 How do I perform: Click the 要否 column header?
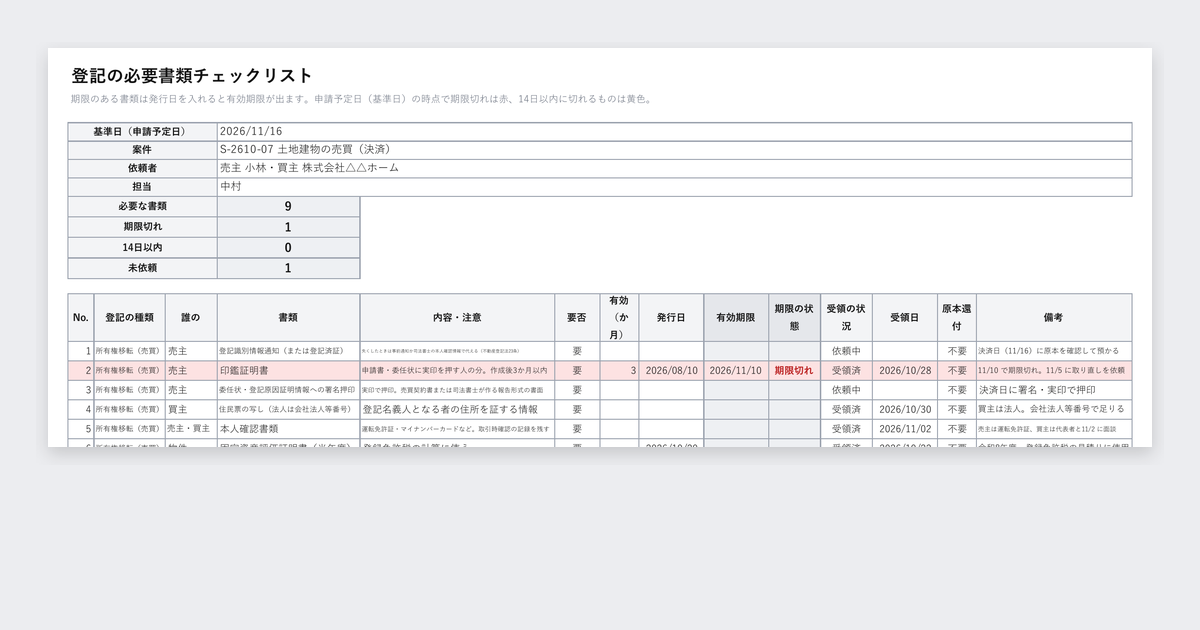(x=577, y=317)
